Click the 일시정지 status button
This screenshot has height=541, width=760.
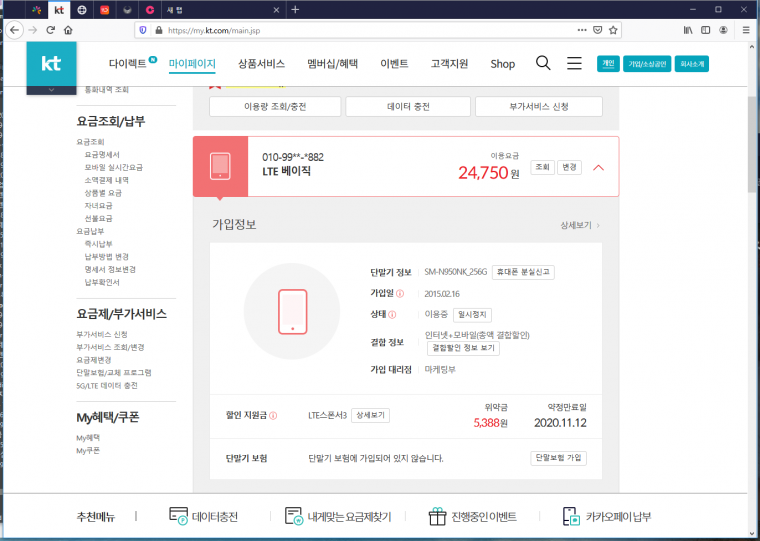[x=472, y=315]
